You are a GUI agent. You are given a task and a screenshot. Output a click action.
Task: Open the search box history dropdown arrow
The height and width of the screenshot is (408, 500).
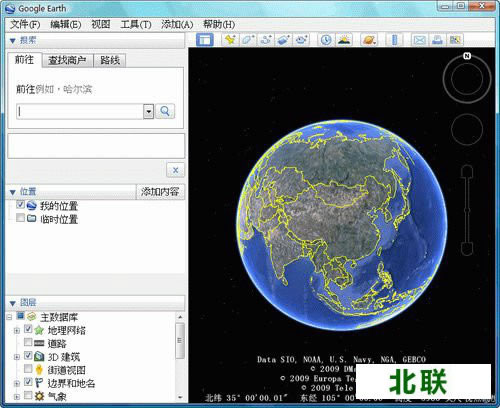point(148,111)
